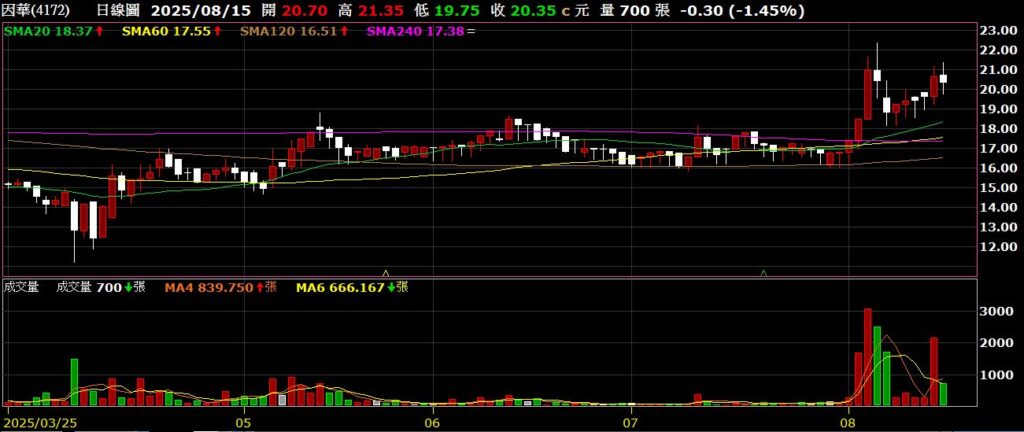Click the equals sign after SMA240 17.38

471,32
